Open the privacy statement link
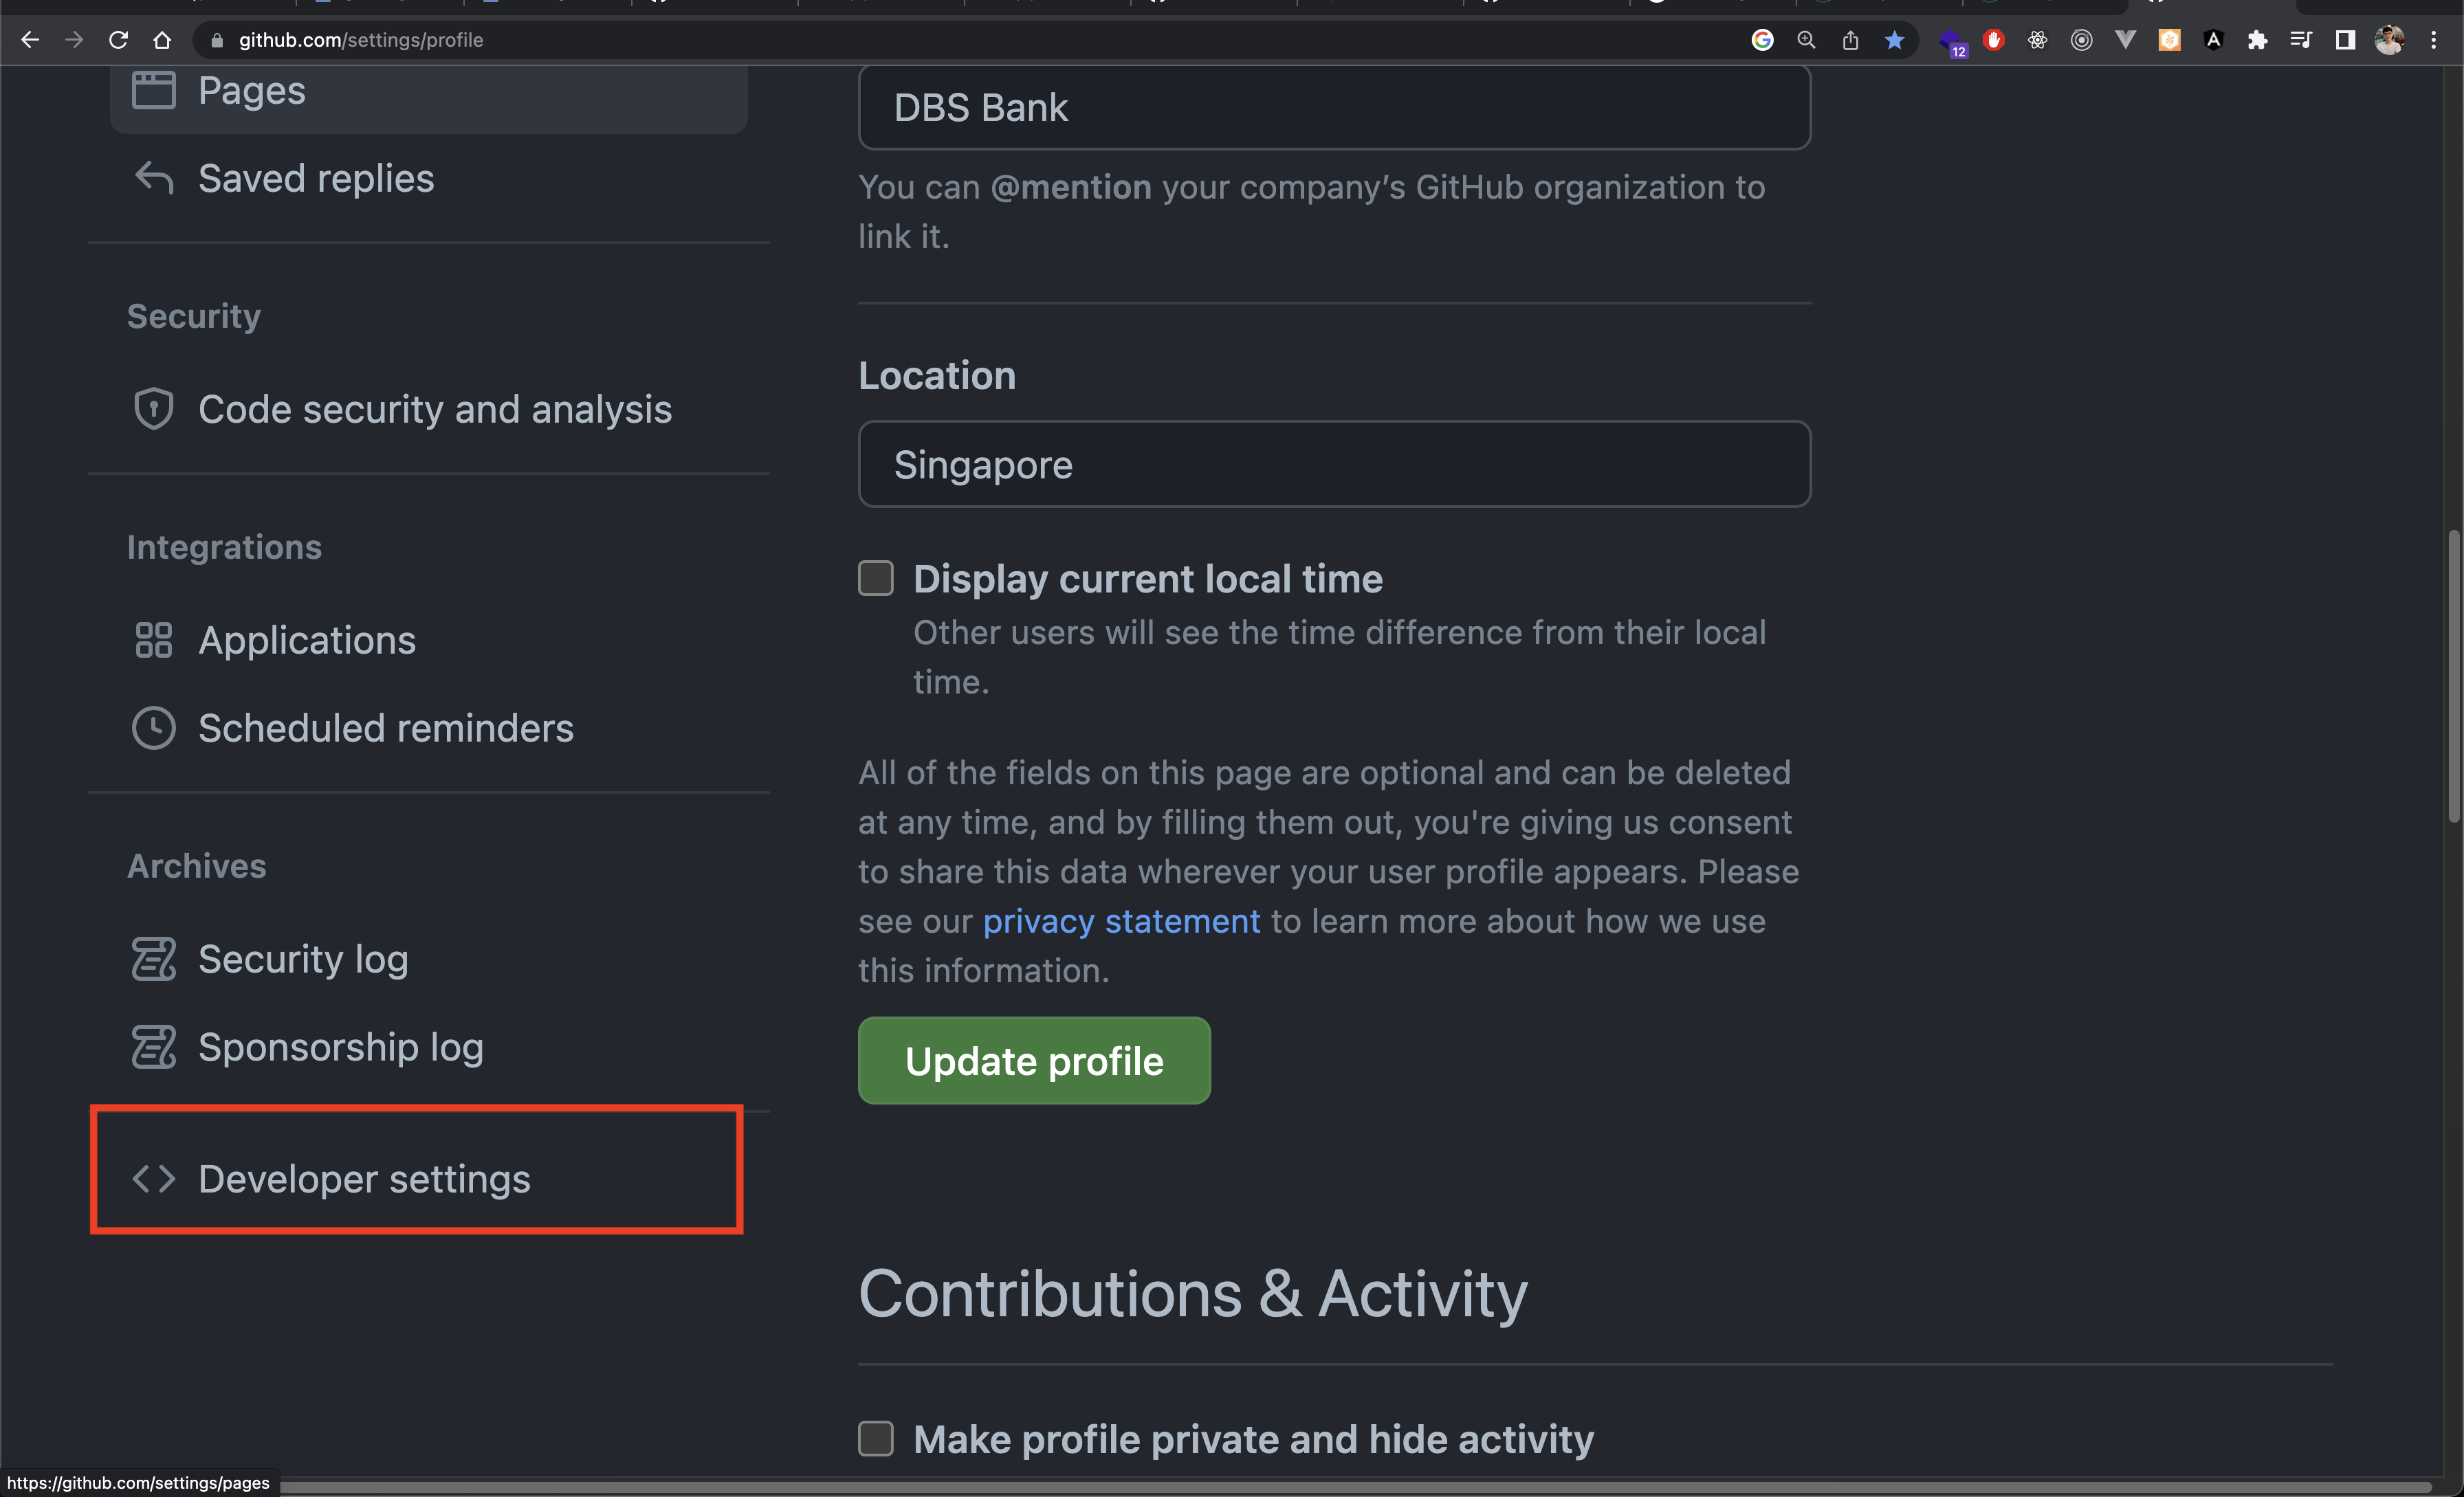The height and width of the screenshot is (1497, 2464). click(1120, 921)
